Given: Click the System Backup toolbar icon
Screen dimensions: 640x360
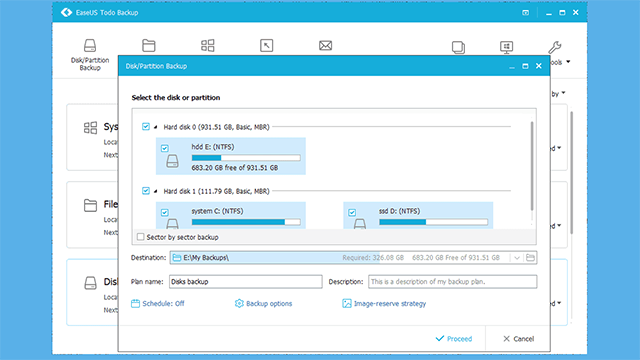Looking at the screenshot, I should 207,45.
